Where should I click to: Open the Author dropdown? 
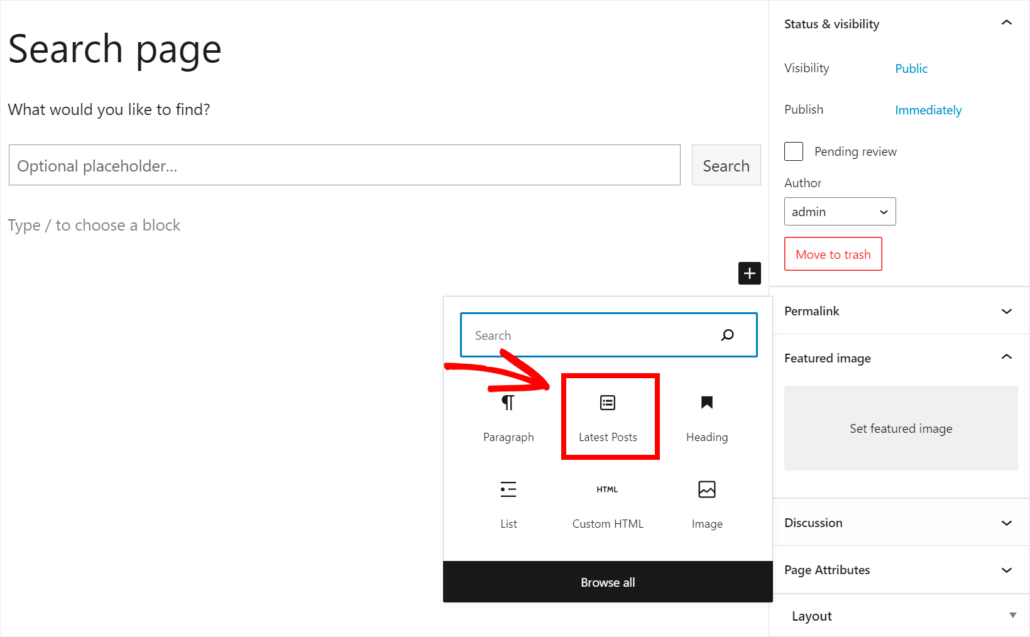(839, 211)
